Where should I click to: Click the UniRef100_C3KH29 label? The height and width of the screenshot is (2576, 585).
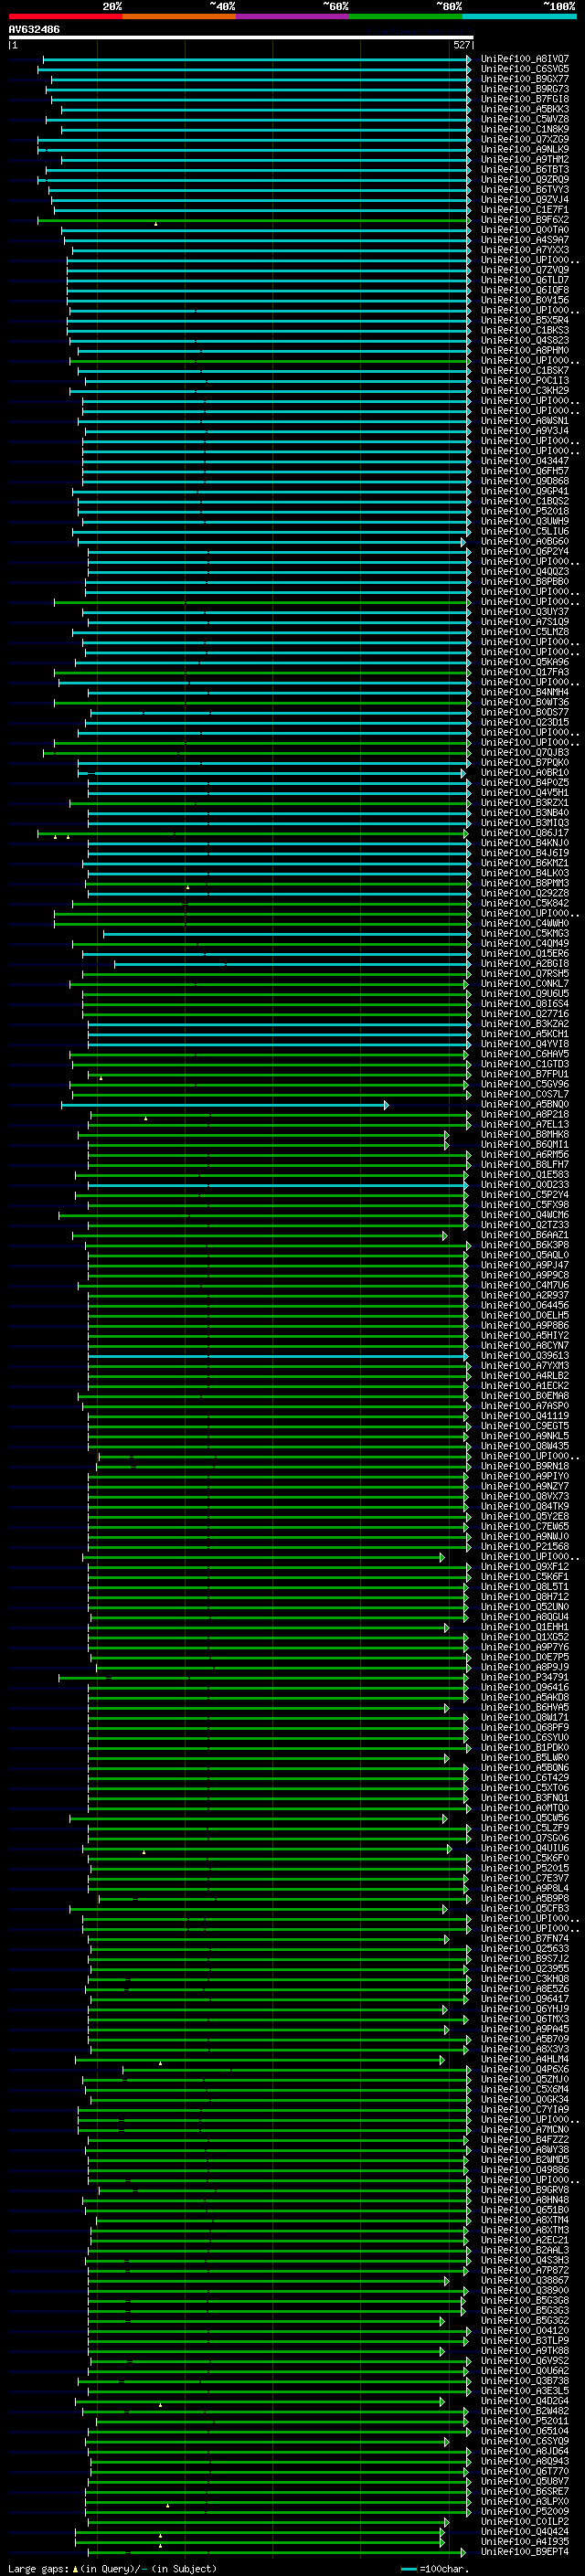(x=524, y=391)
